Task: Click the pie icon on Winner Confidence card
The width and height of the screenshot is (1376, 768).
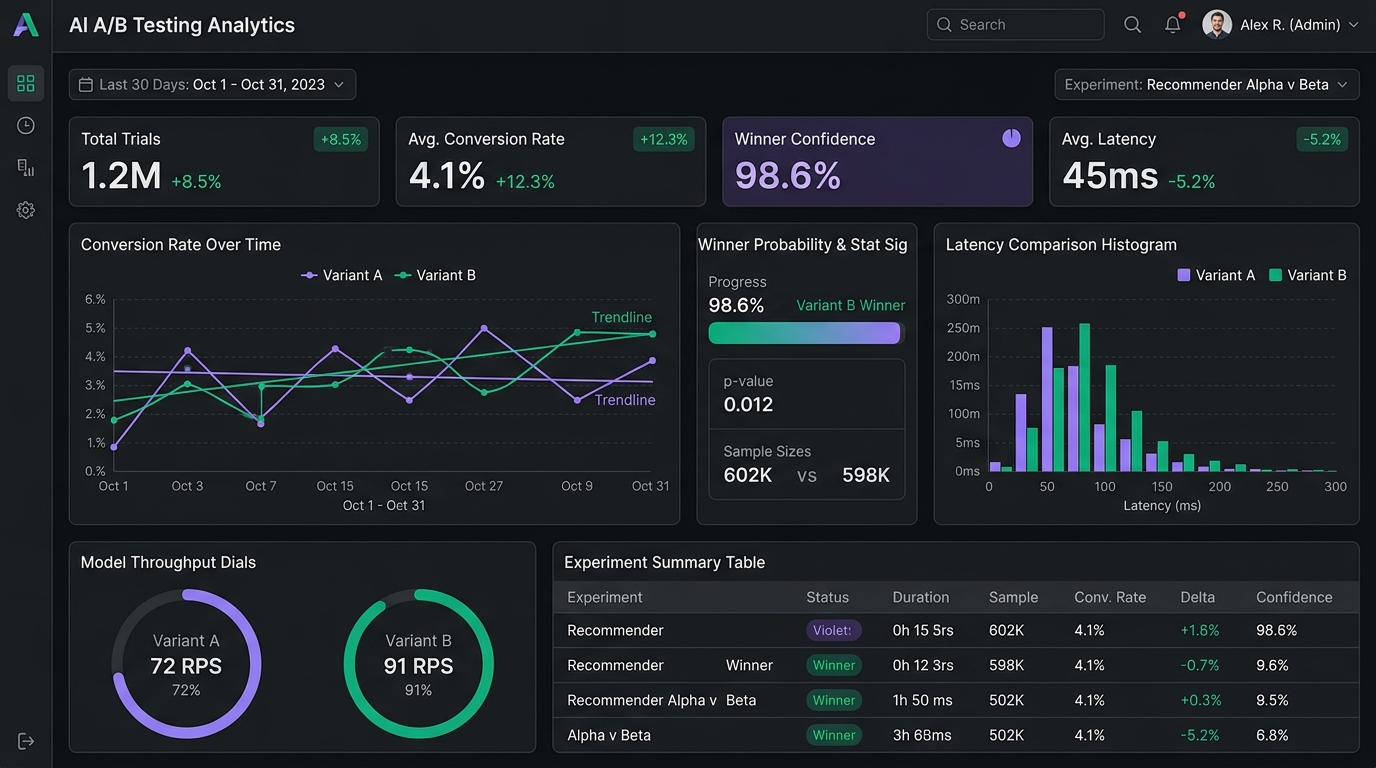Action: coord(1011,138)
